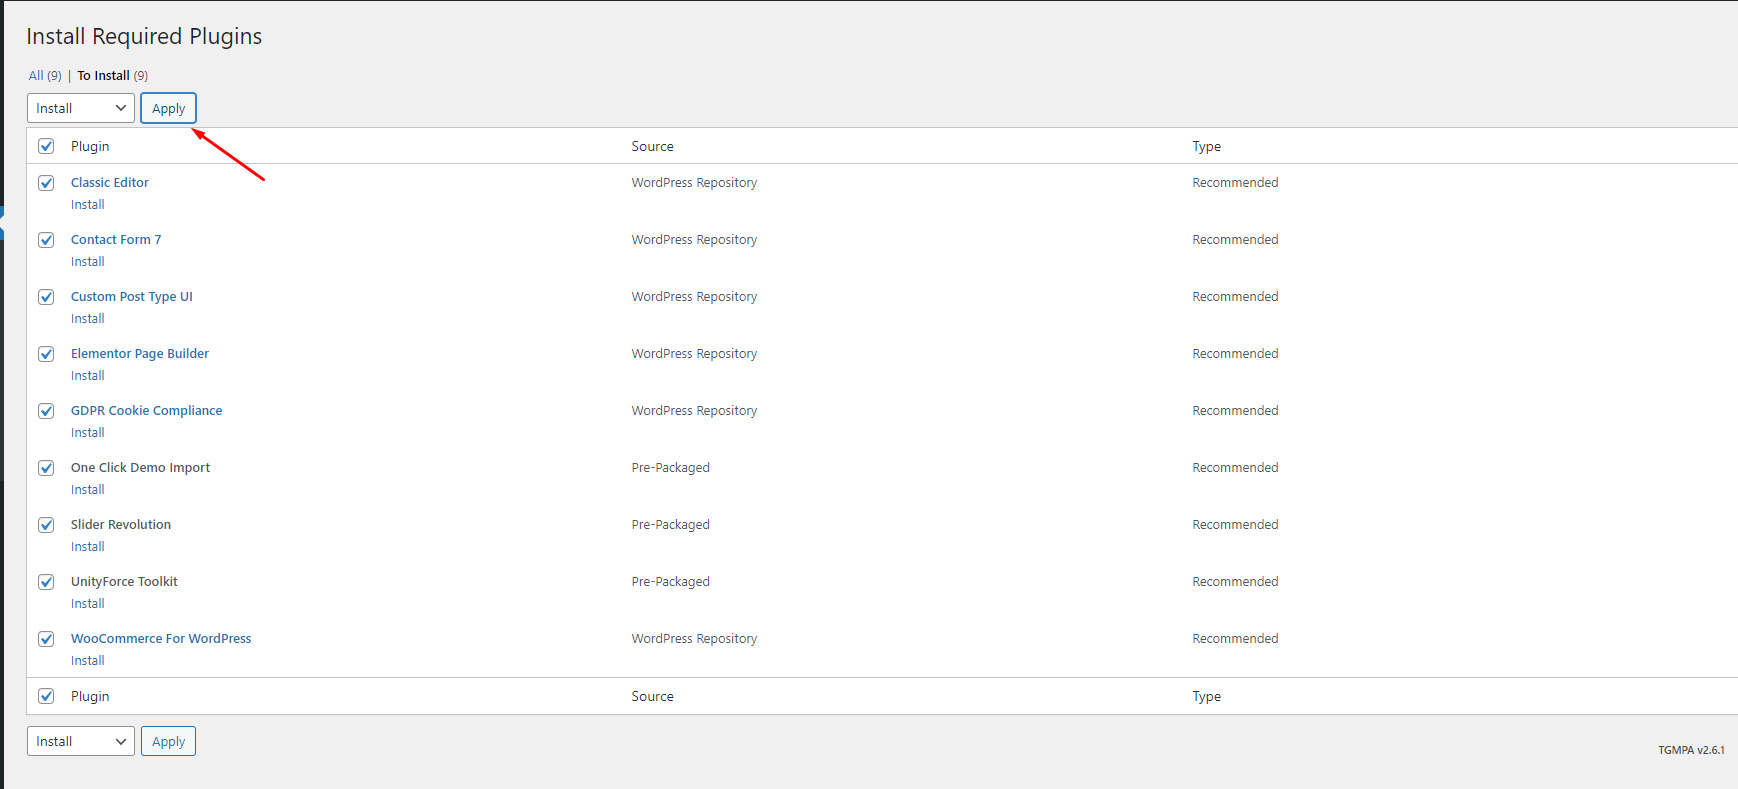Click Install under UnityForce Toolkit
1738x789 pixels.
click(88, 603)
